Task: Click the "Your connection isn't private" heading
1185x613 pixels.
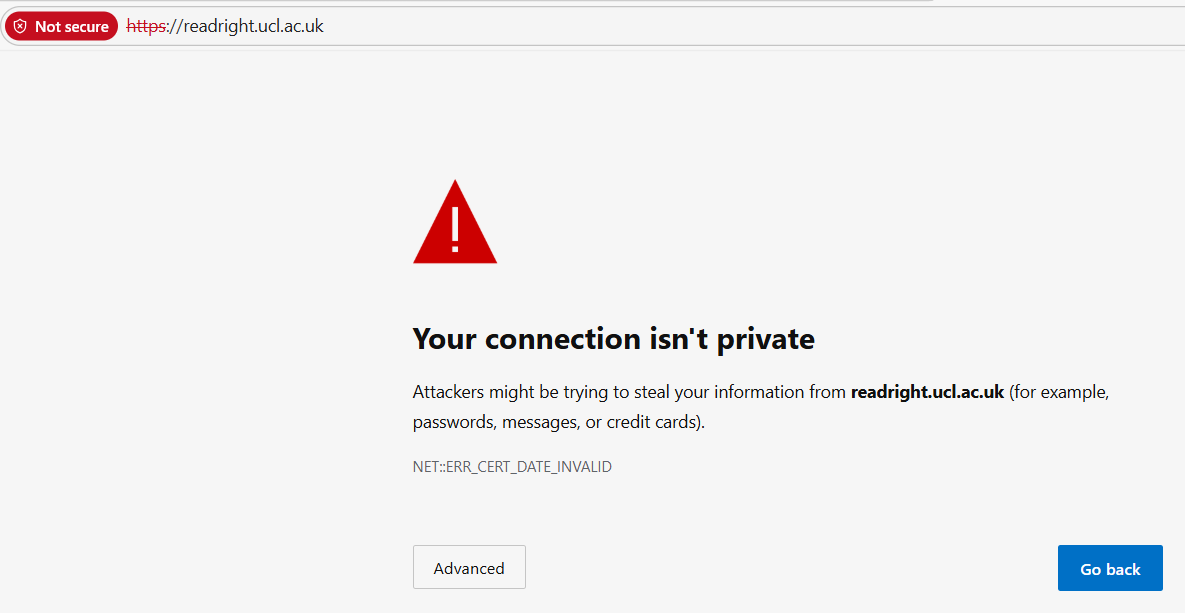Action: pos(613,339)
